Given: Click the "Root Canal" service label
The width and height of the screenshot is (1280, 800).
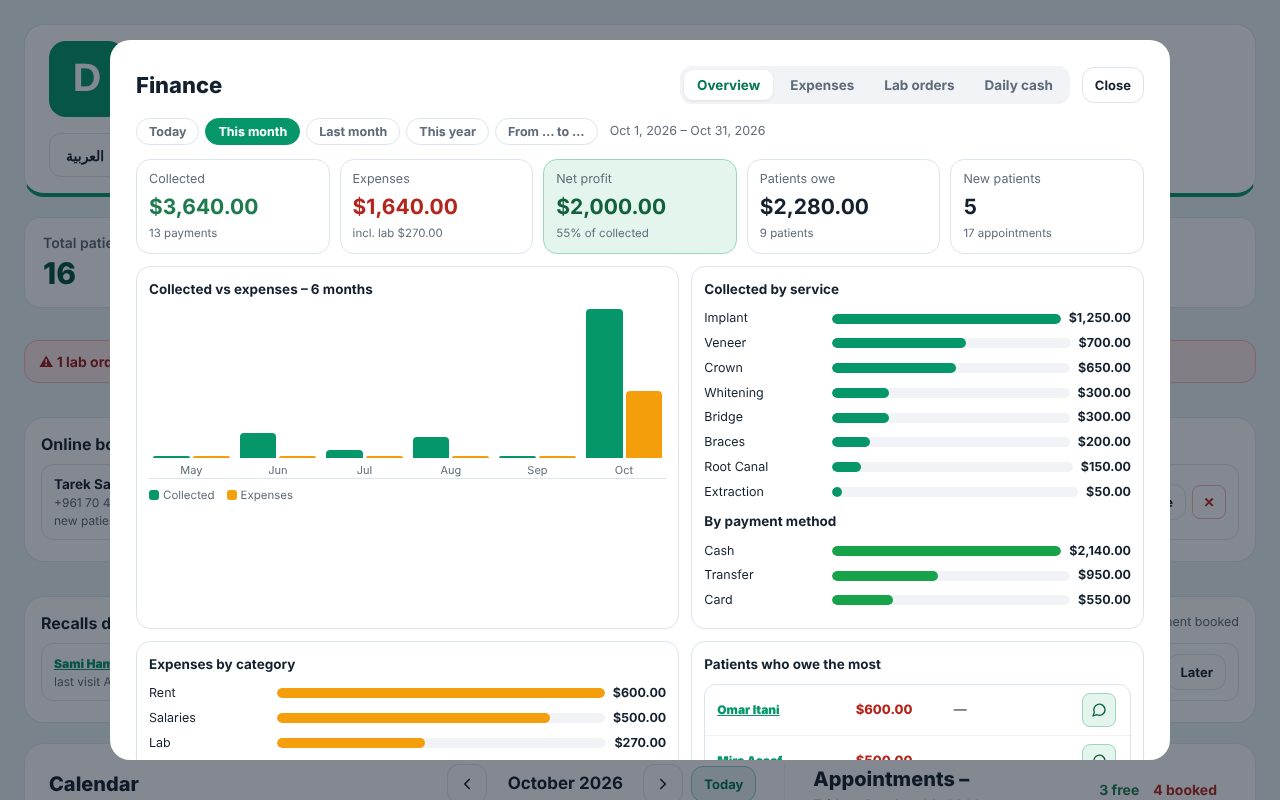Looking at the screenshot, I should [736, 467].
